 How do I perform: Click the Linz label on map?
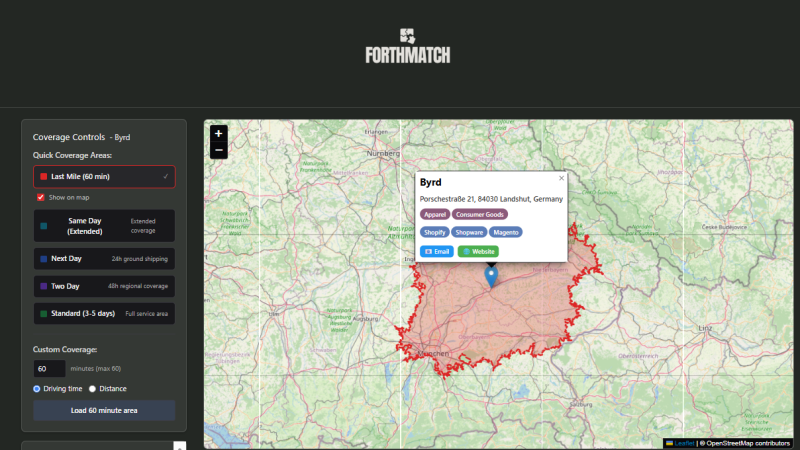pos(705,328)
